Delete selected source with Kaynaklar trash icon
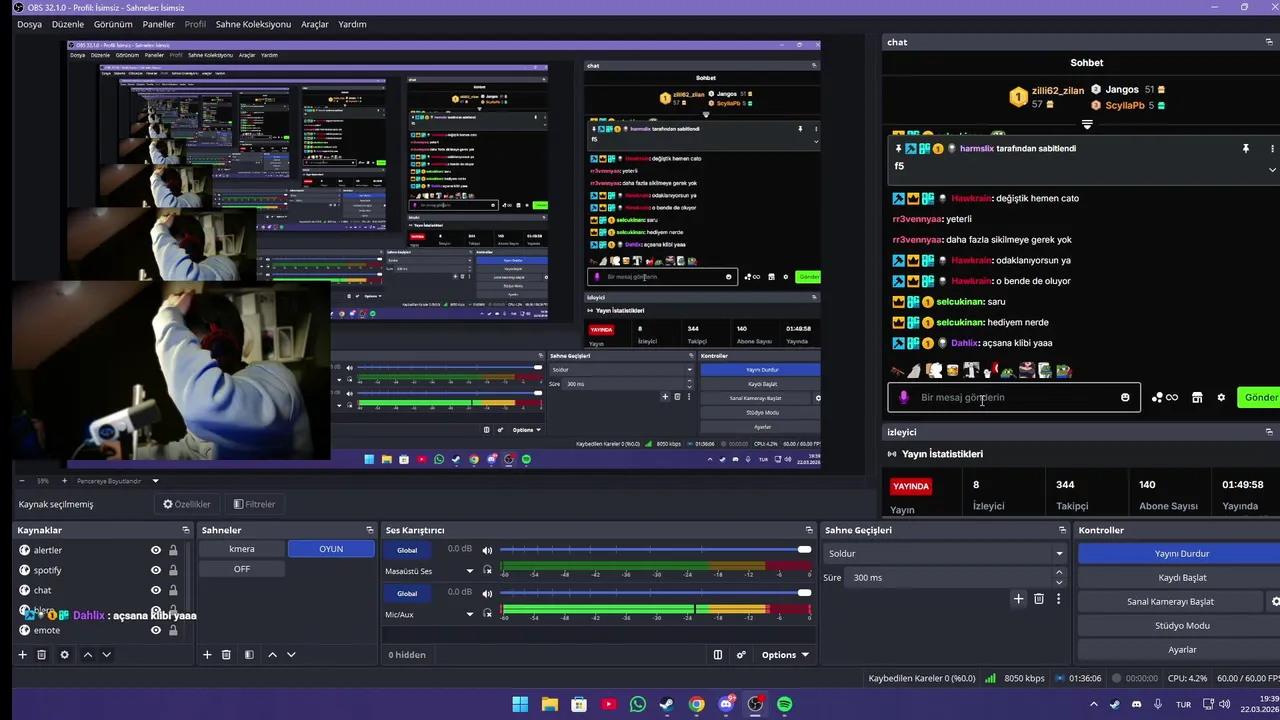The image size is (1280, 720). pos(42,655)
